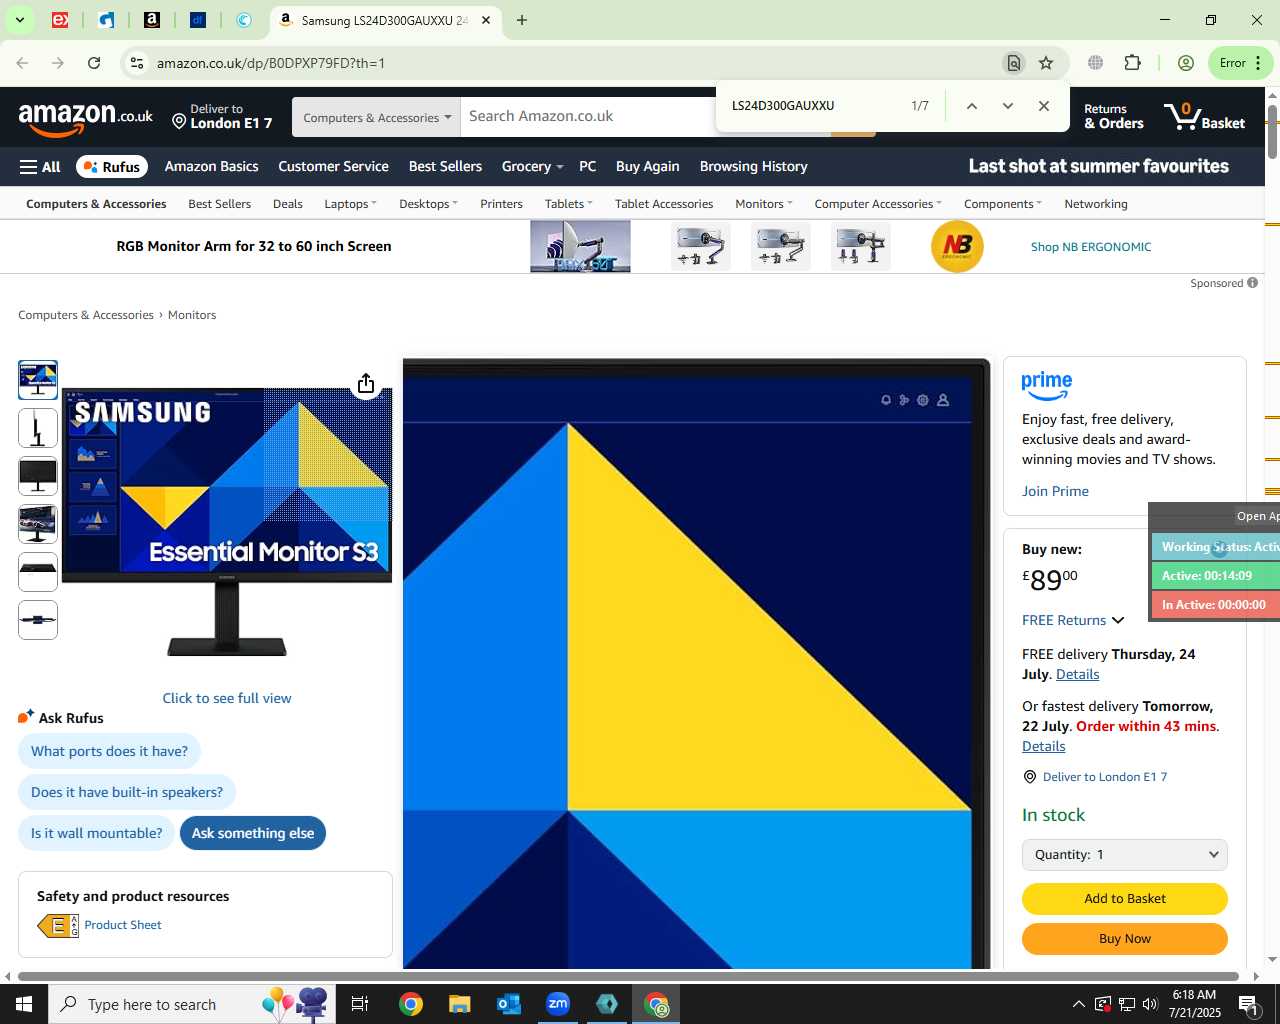Click Deliver to London E1 7 header
This screenshot has height=1024, width=1280.
coord(222,117)
